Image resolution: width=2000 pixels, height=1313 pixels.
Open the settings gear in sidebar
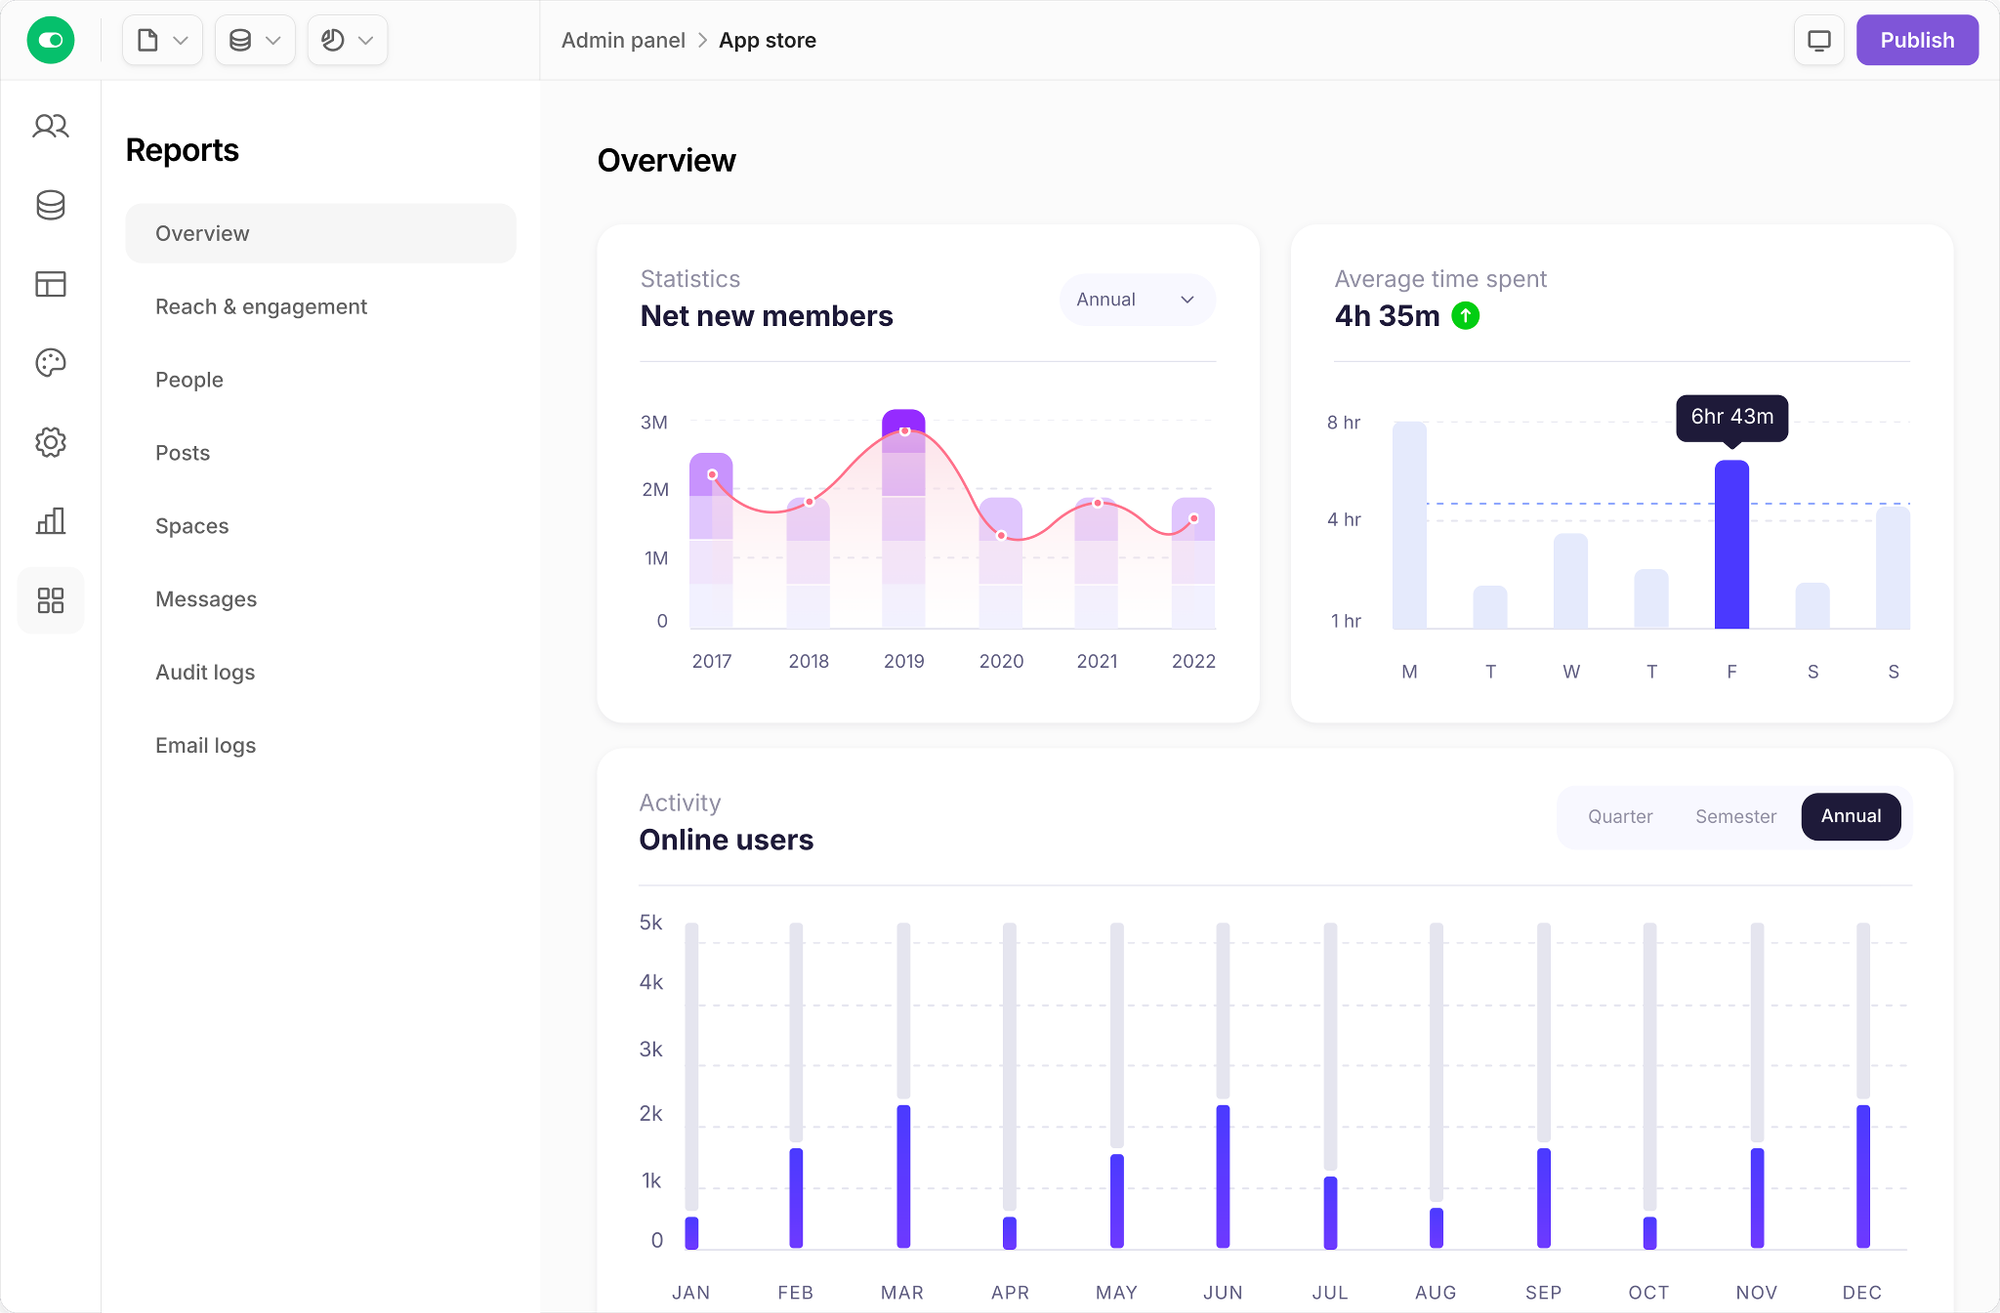tap(50, 442)
